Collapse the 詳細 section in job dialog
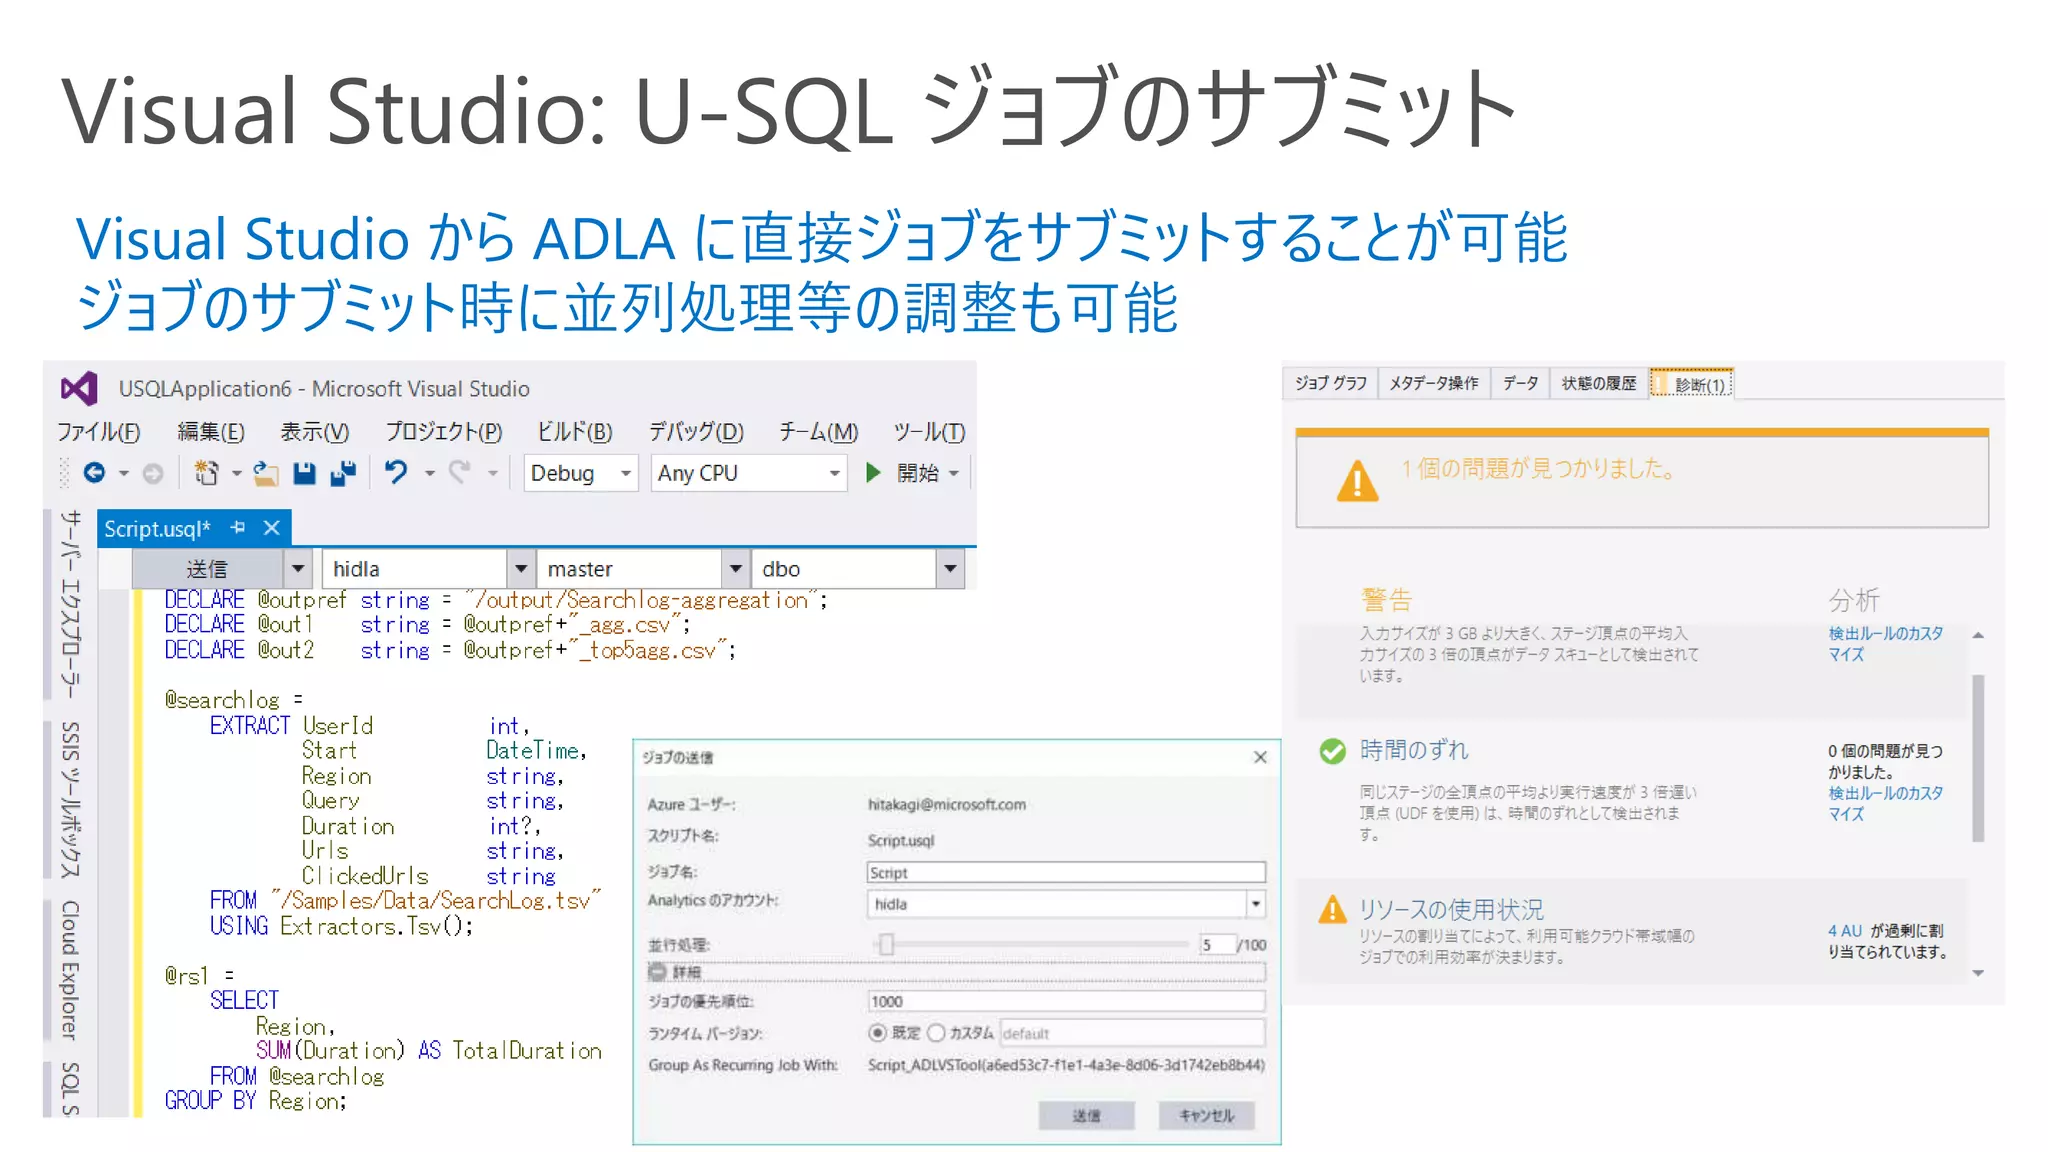This screenshot has width=2048, height=1152. [657, 971]
